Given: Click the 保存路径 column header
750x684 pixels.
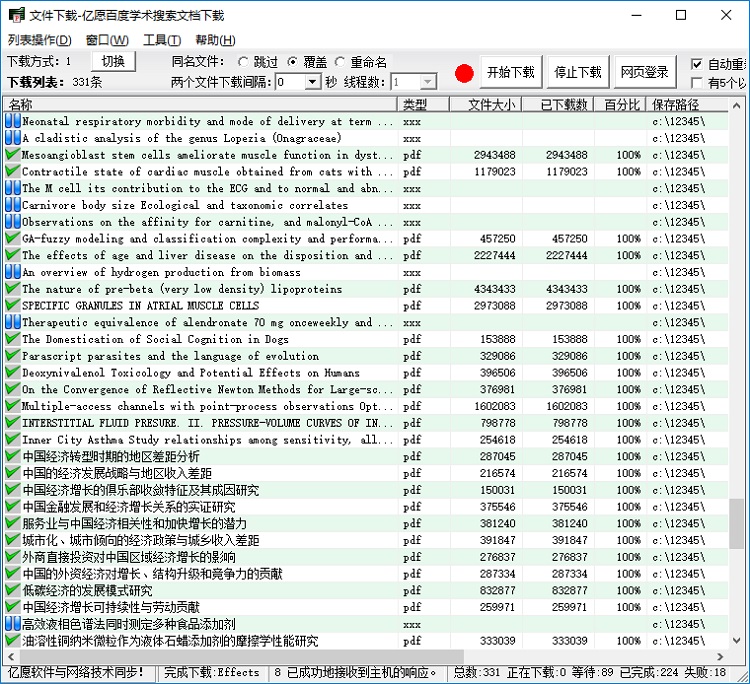Looking at the screenshot, I should click(688, 104).
